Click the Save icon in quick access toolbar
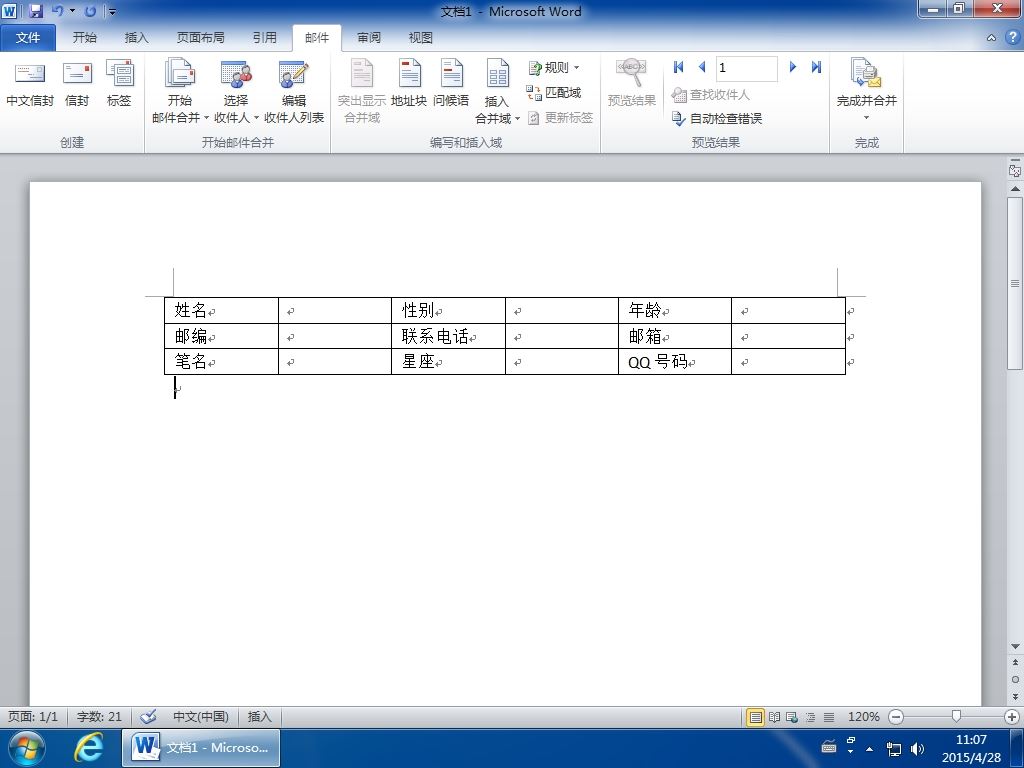The image size is (1024, 768). 36,11
